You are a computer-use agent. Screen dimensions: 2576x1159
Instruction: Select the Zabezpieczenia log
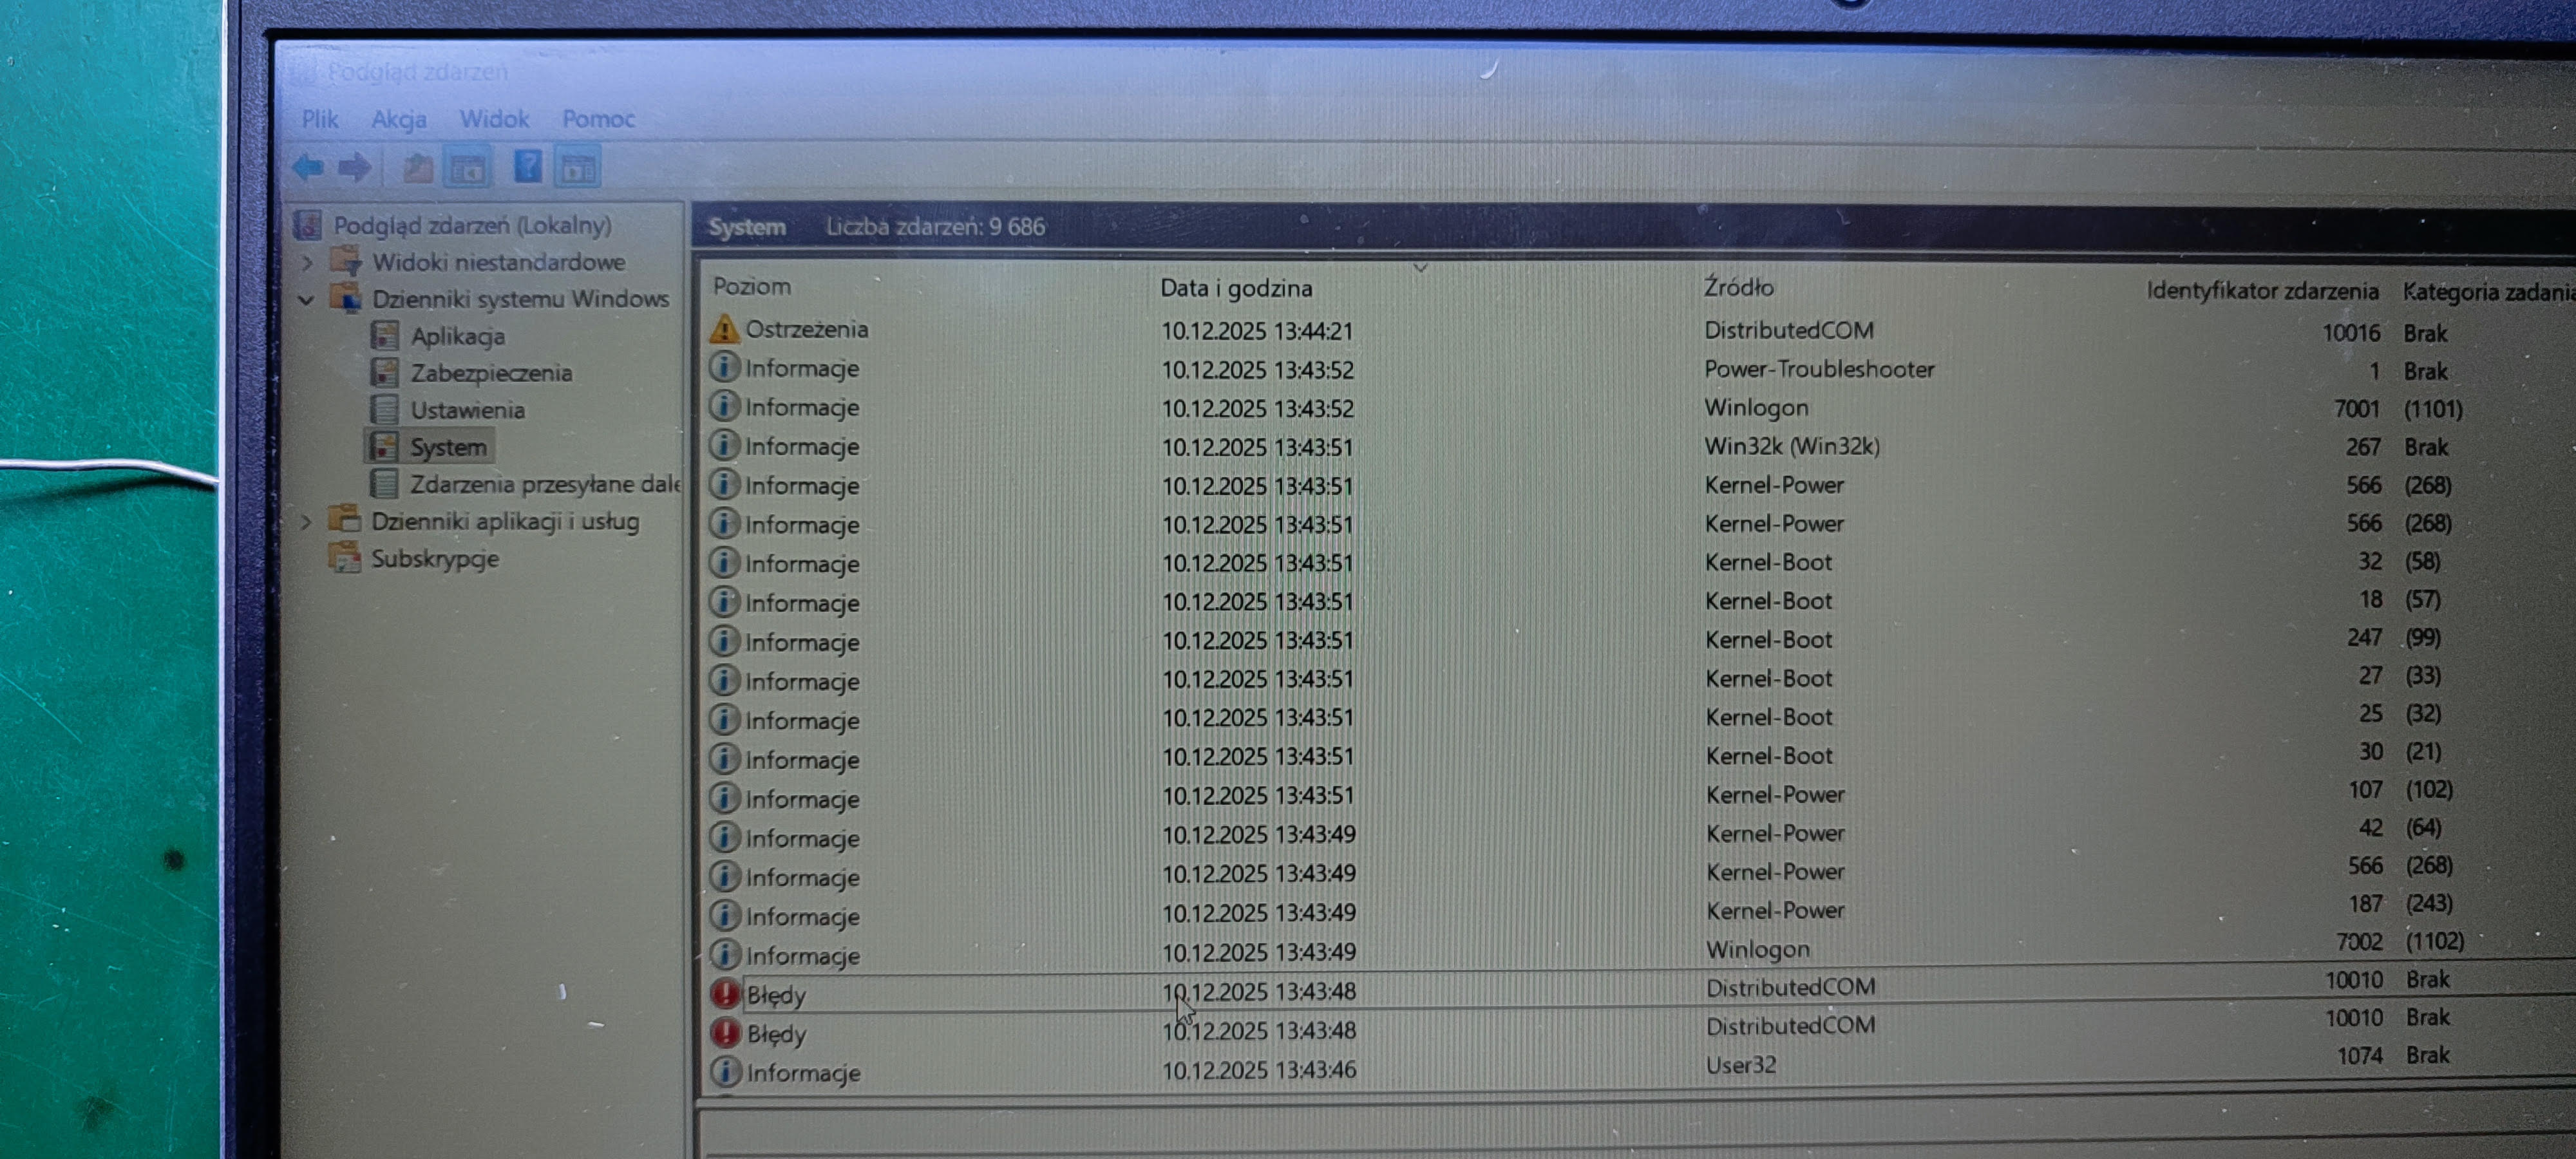tap(490, 373)
